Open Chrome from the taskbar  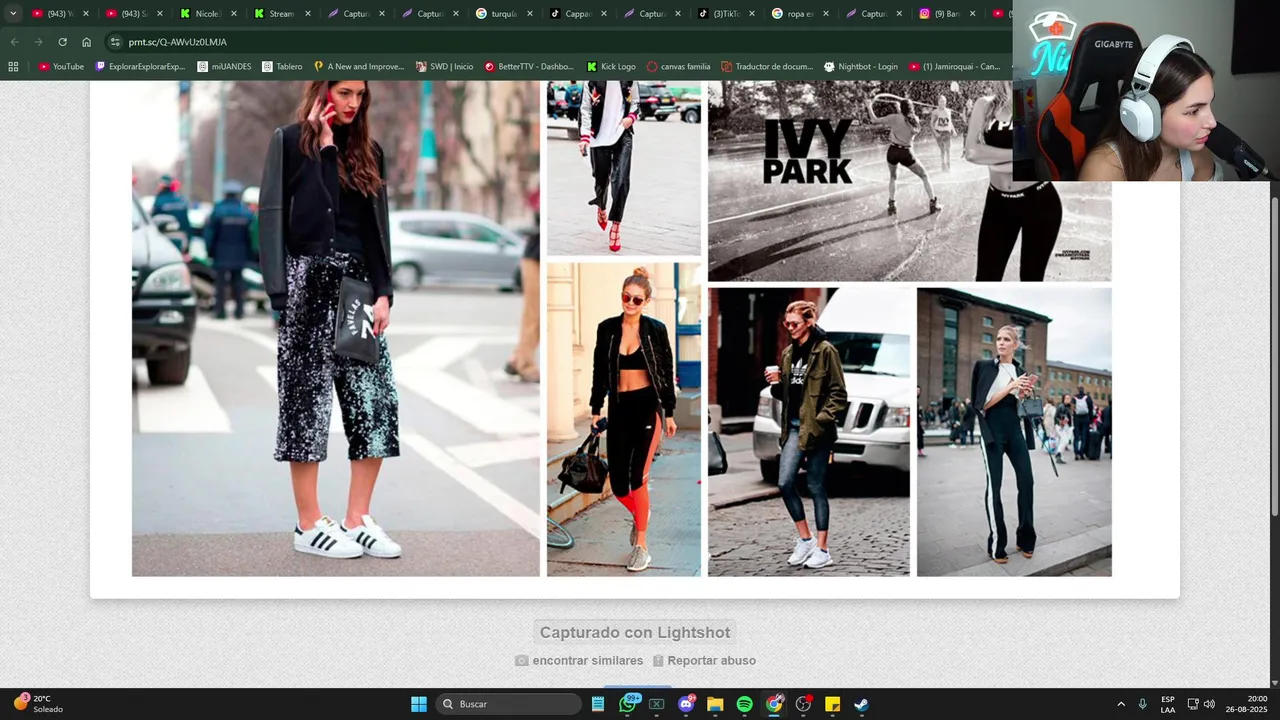point(774,704)
